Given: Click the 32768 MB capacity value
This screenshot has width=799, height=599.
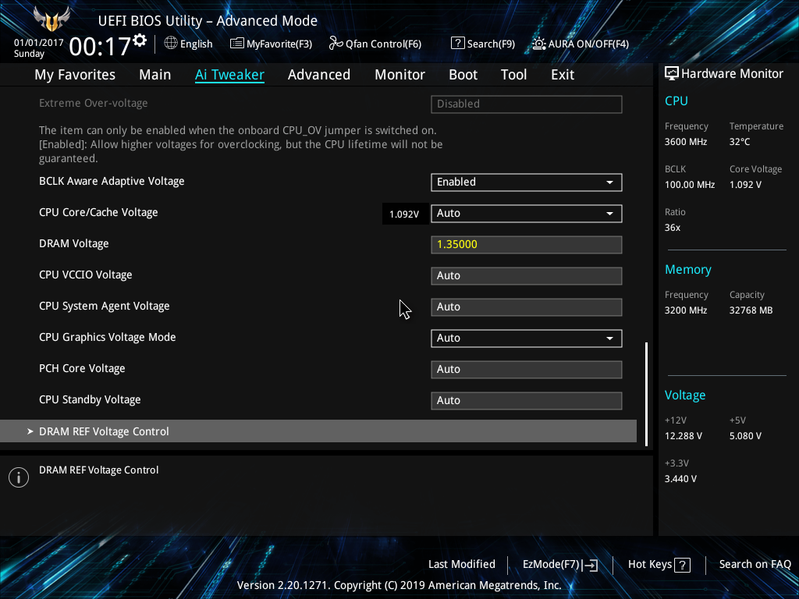Looking at the screenshot, I should pyautogui.click(x=751, y=310).
